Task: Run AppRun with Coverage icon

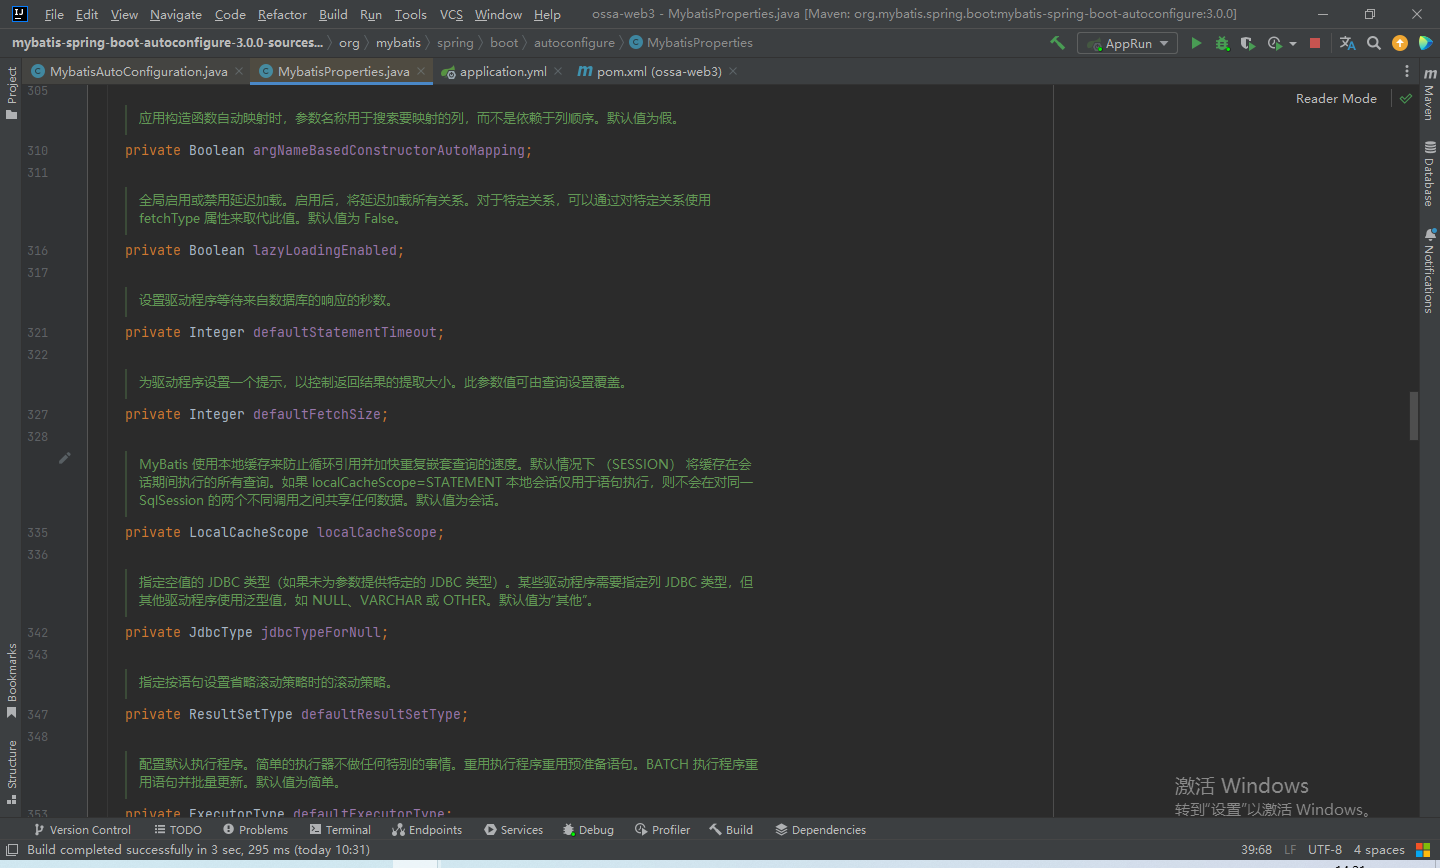Action: (x=1247, y=43)
